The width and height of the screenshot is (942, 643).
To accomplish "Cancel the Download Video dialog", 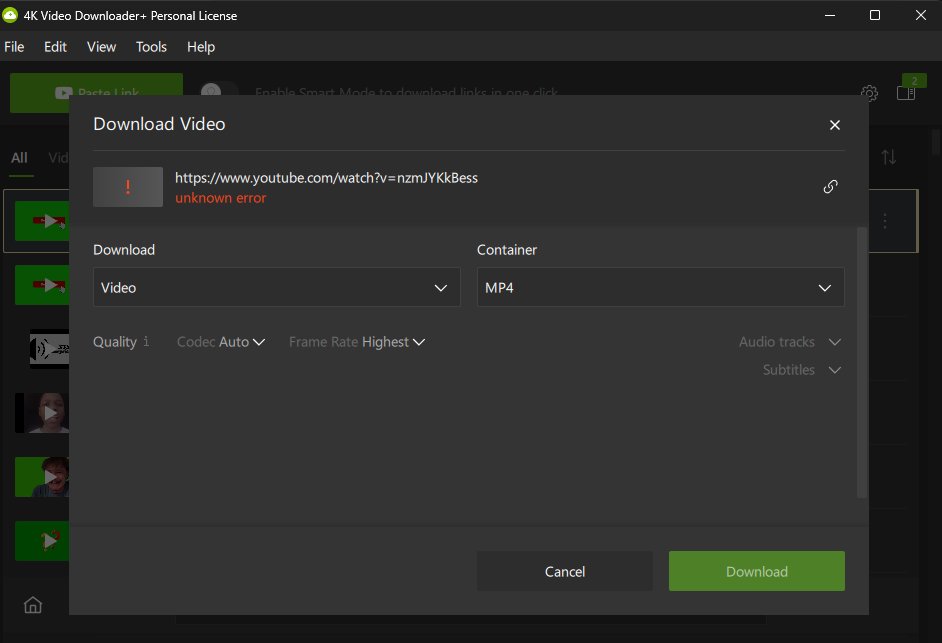I will click(x=564, y=571).
